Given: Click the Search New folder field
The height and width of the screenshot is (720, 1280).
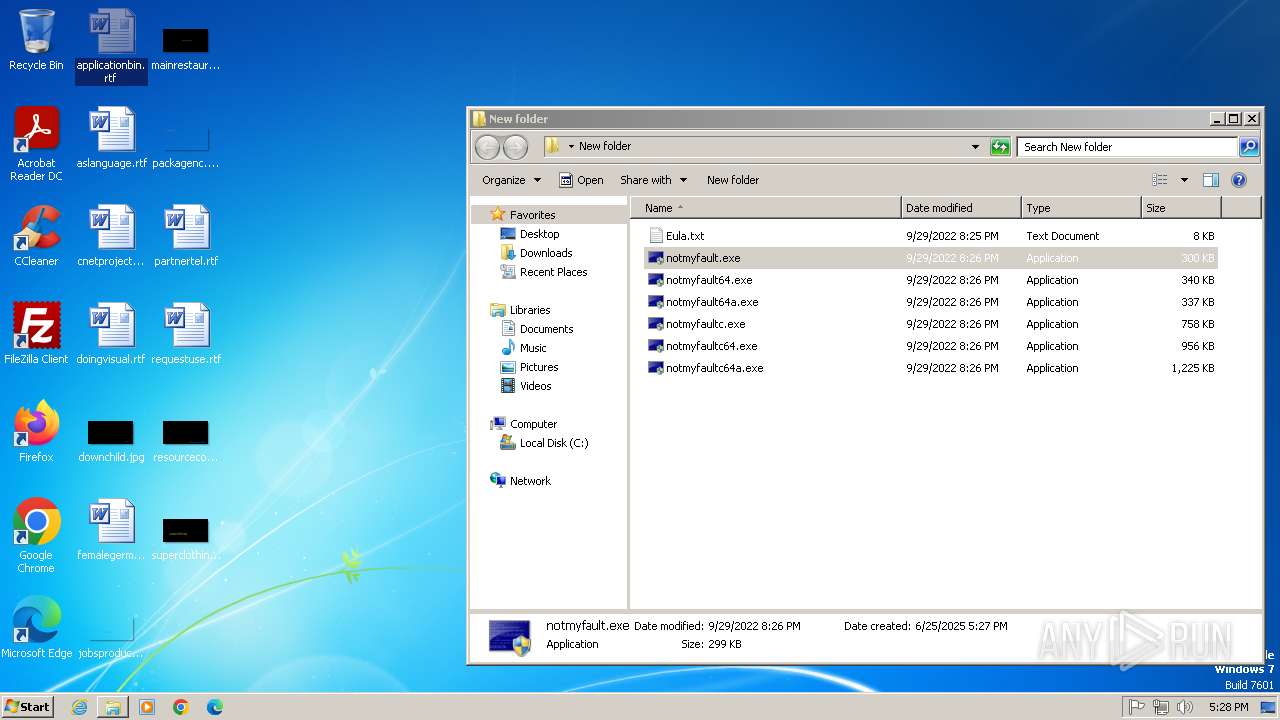Looking at the screenshot, I should click(1128, 147).
